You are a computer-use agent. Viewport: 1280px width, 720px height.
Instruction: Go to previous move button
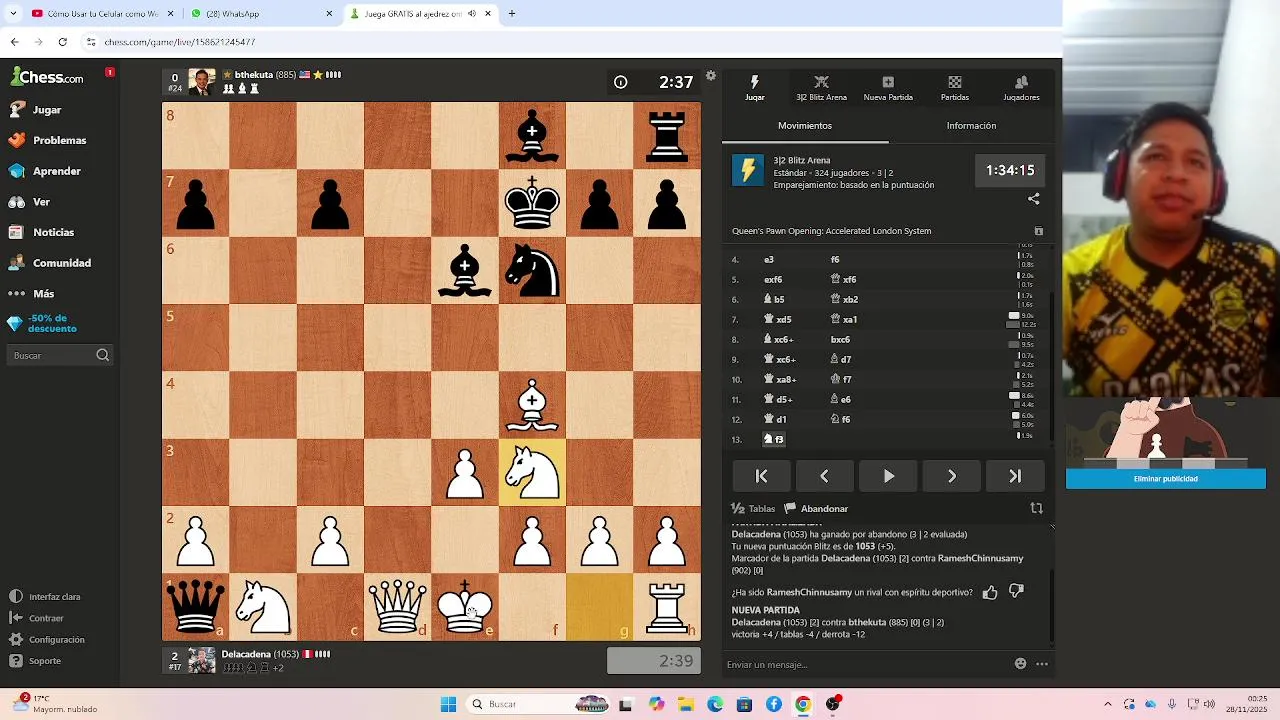[824, 476]
